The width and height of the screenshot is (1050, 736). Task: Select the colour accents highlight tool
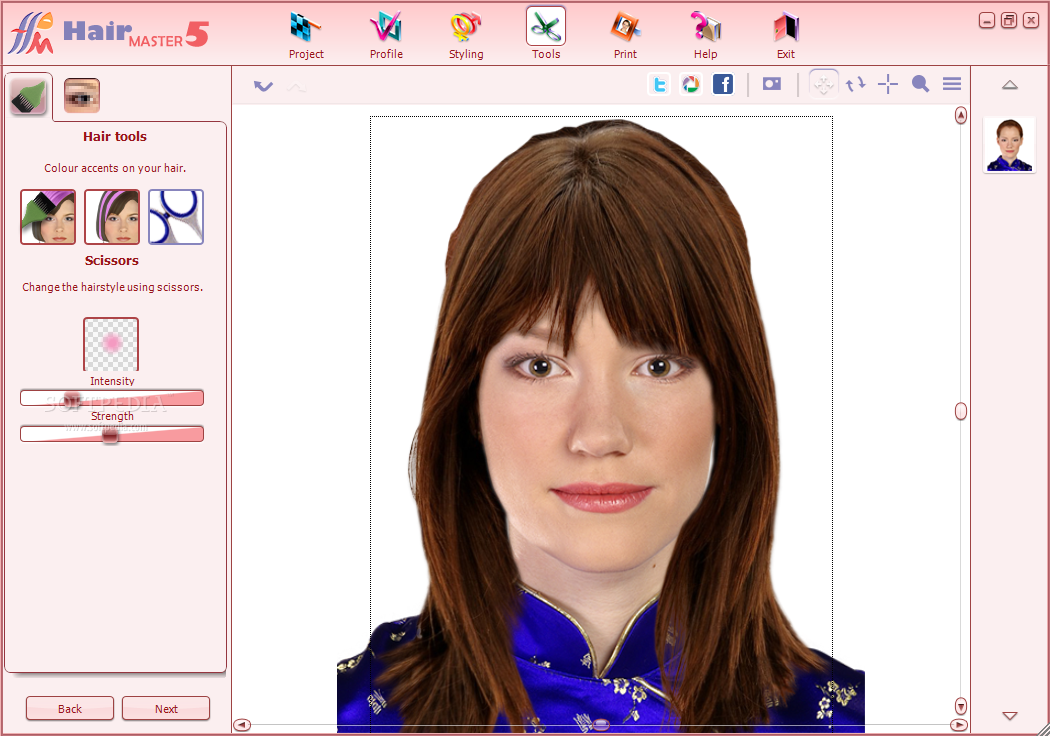(112, 217)
